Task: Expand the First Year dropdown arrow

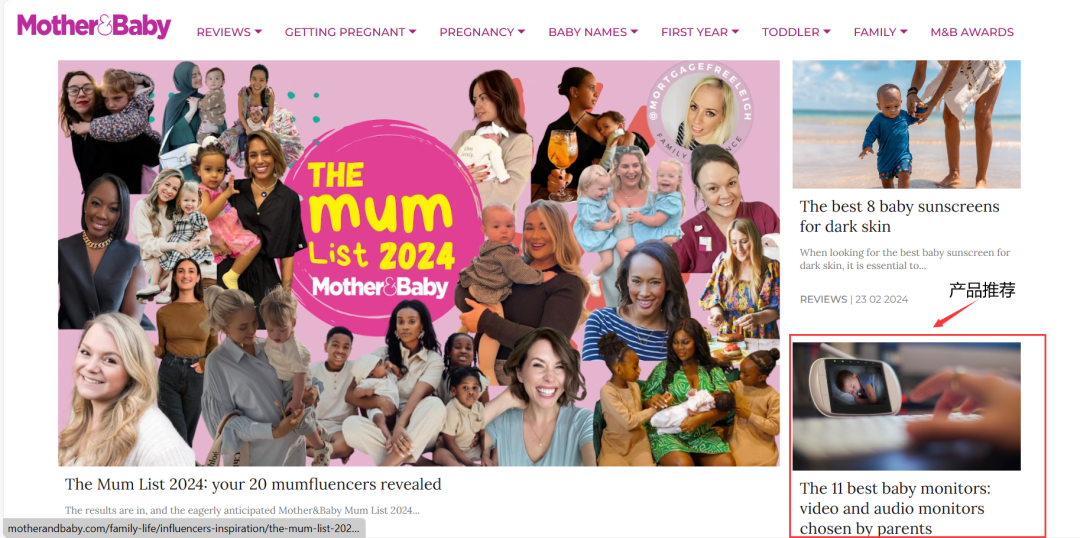Action: click(736, 32)
